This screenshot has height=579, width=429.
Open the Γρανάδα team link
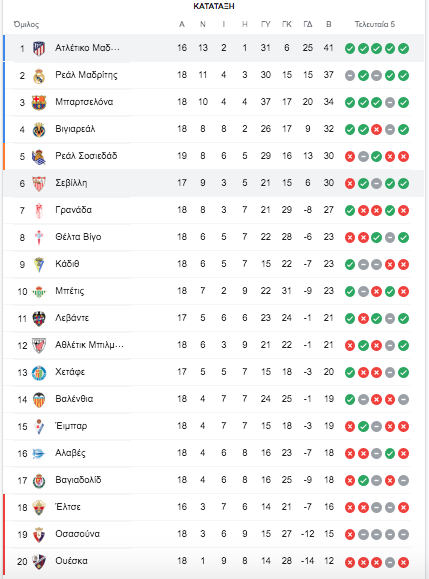click(73, 210)
